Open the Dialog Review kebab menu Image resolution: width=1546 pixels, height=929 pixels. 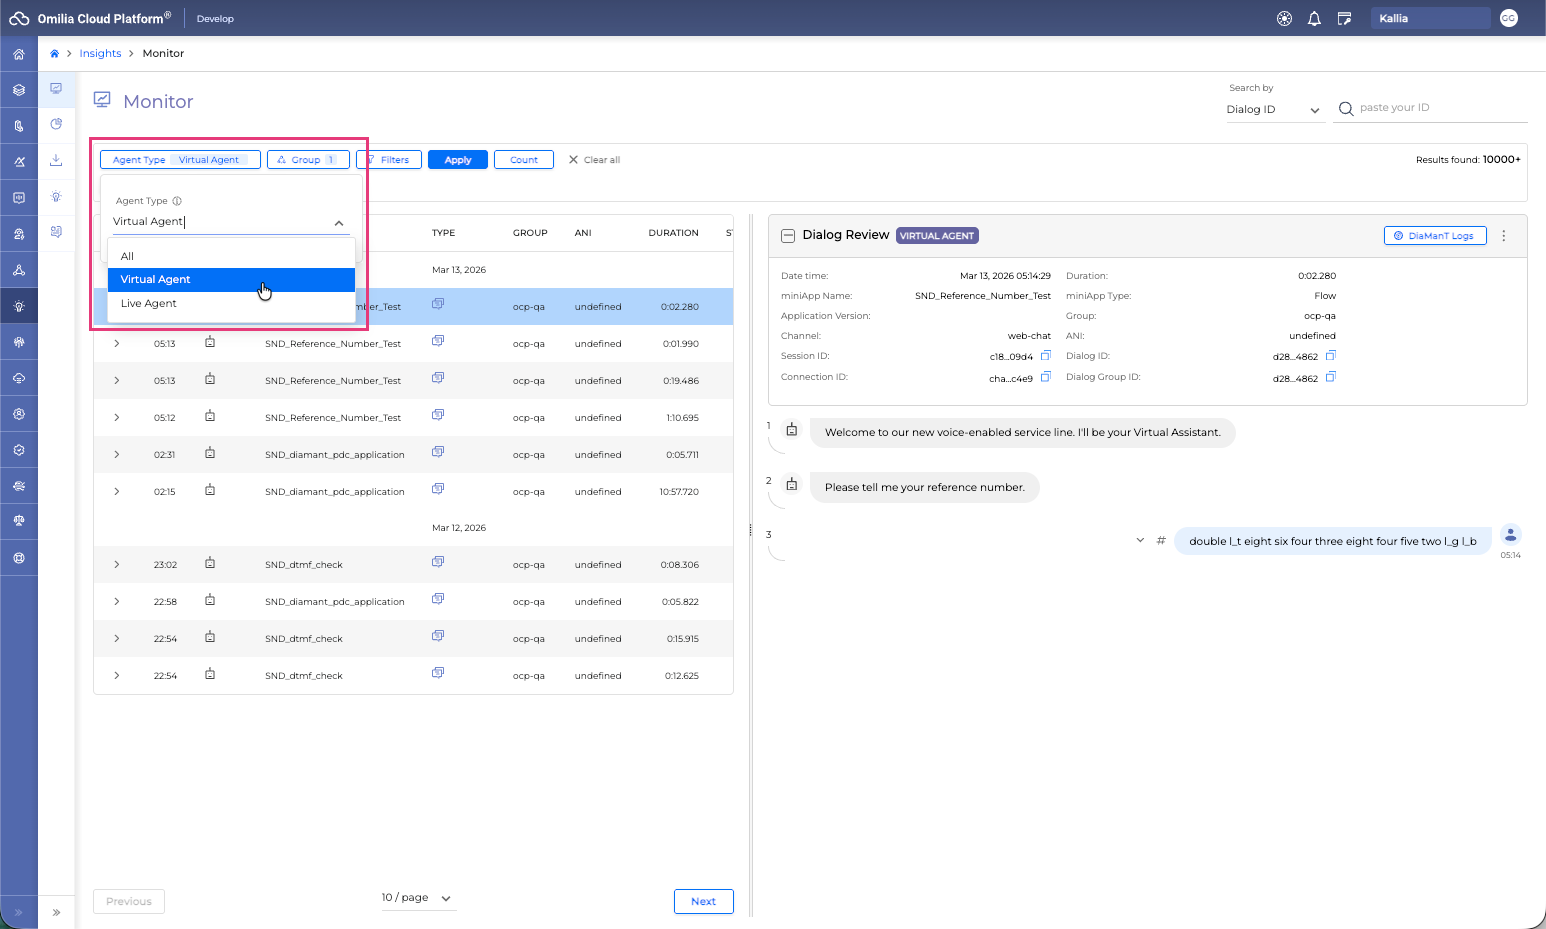coord(1503,236)
